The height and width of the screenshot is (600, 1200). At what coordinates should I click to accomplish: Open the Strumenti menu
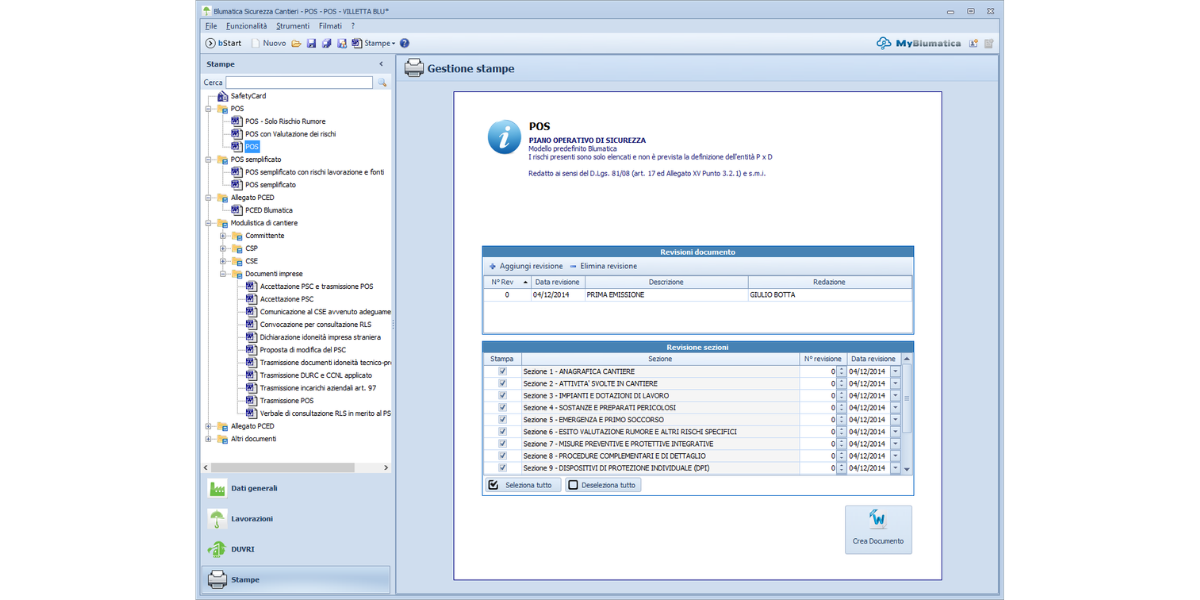pos(293,25)
